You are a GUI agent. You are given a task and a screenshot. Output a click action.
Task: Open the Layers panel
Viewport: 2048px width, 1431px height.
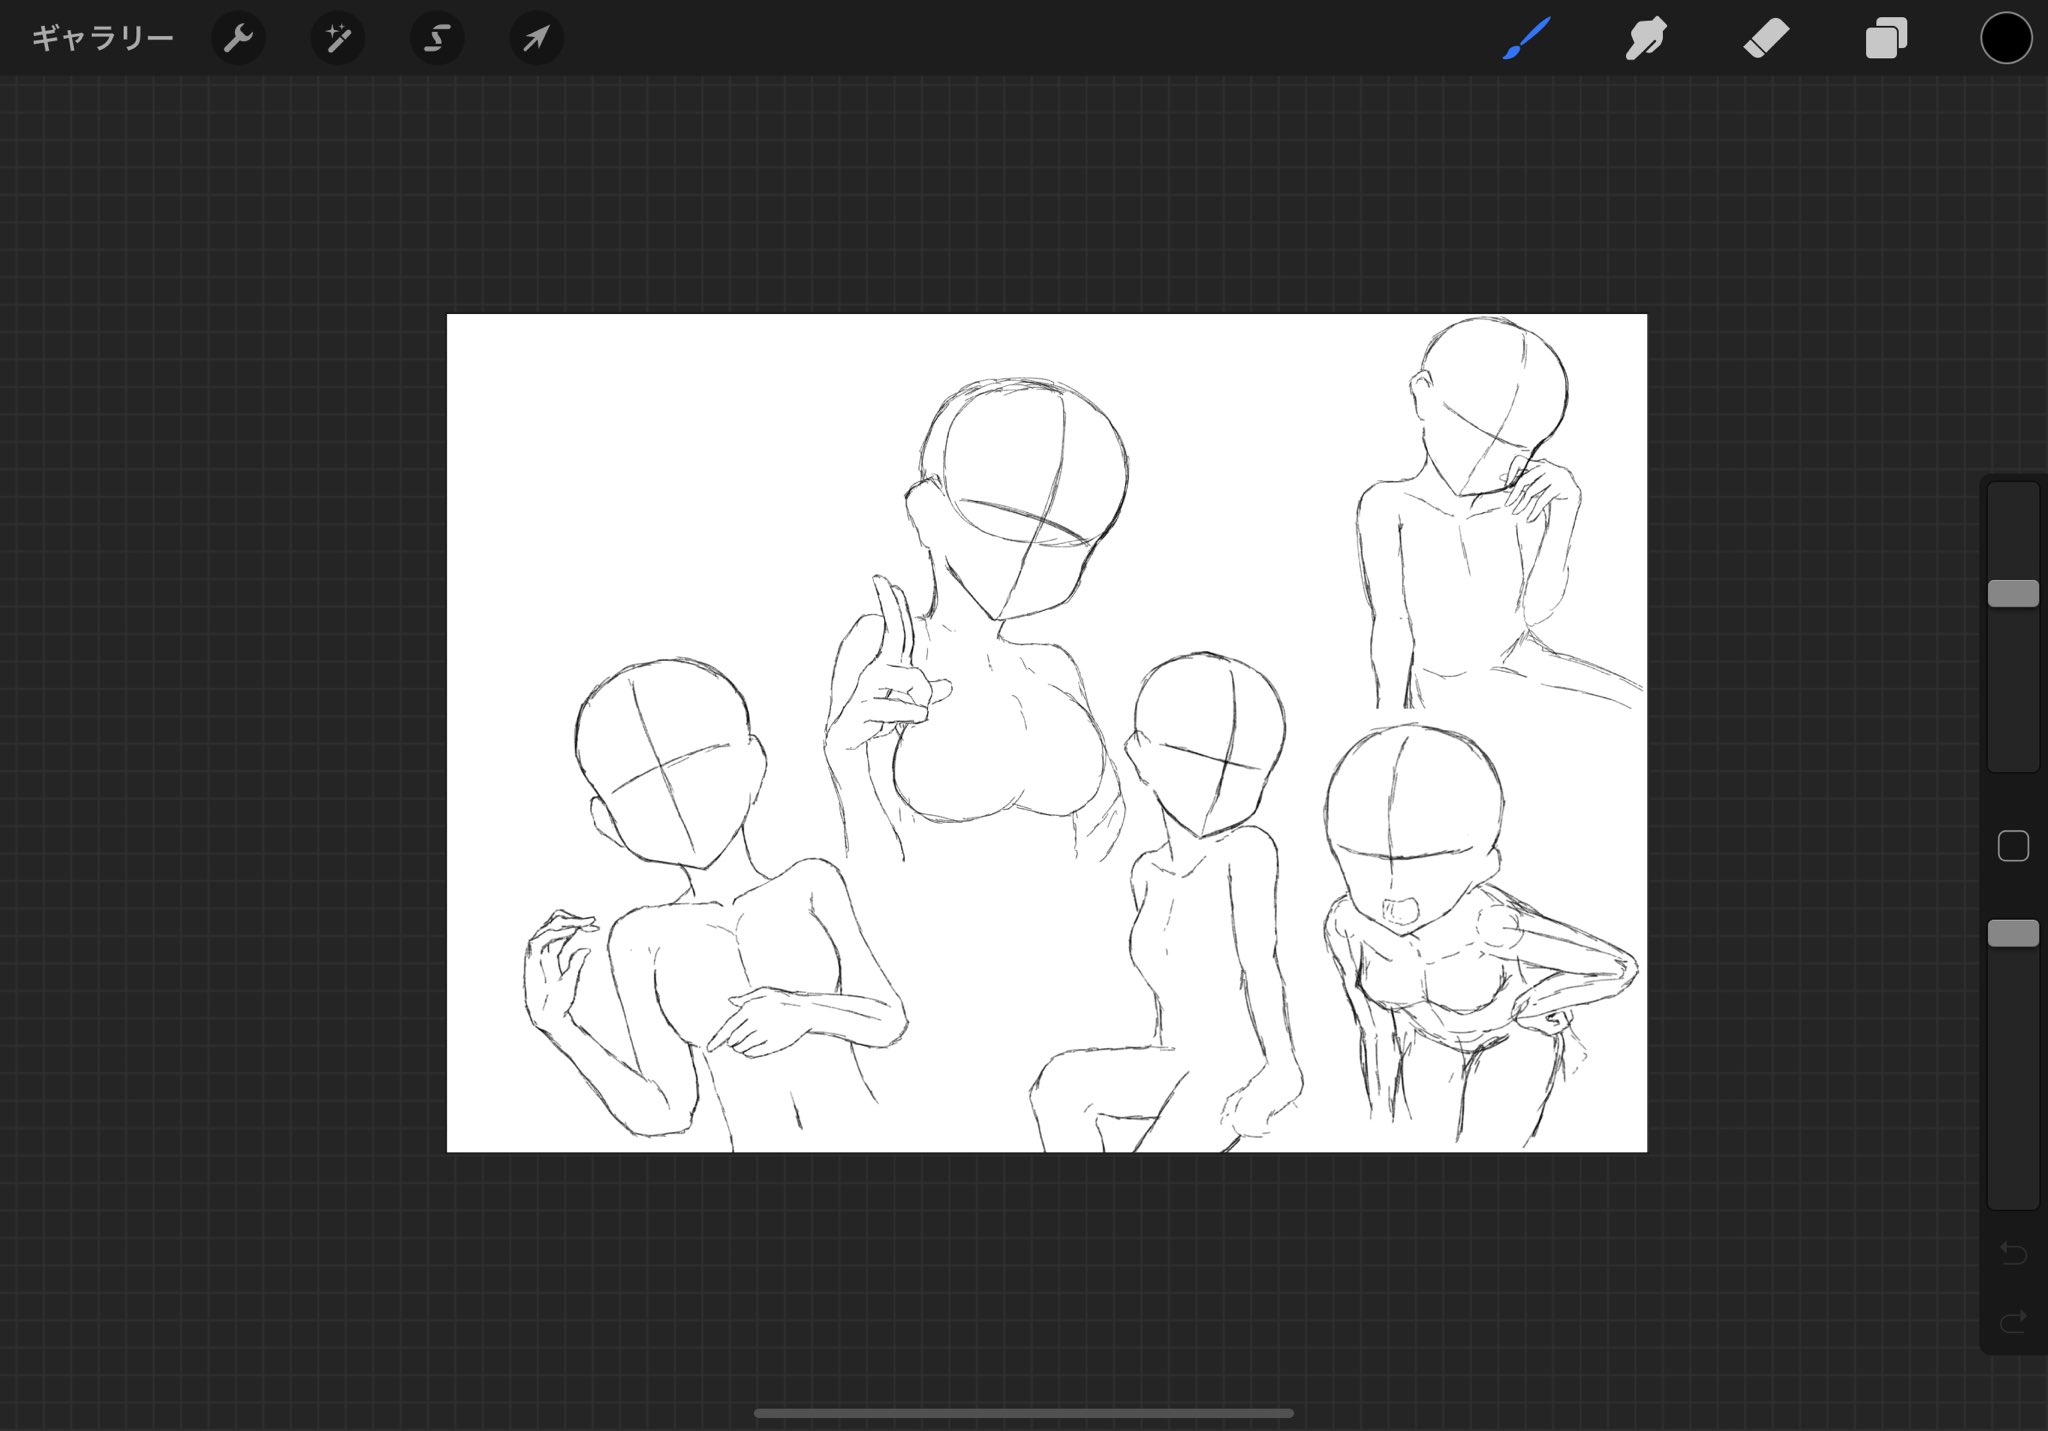(x=1886, y=39)
